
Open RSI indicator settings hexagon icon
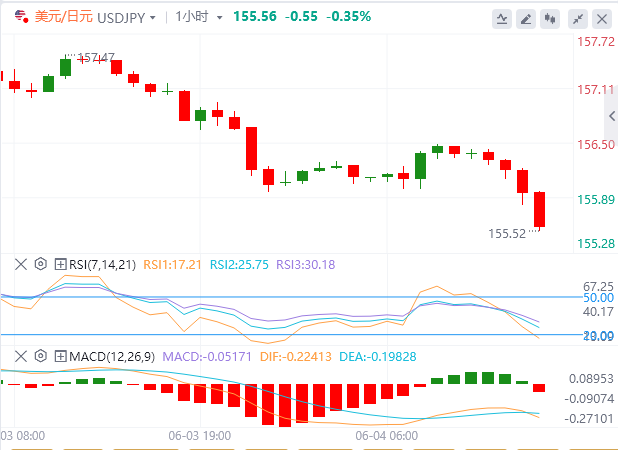(x=41, y=264)
